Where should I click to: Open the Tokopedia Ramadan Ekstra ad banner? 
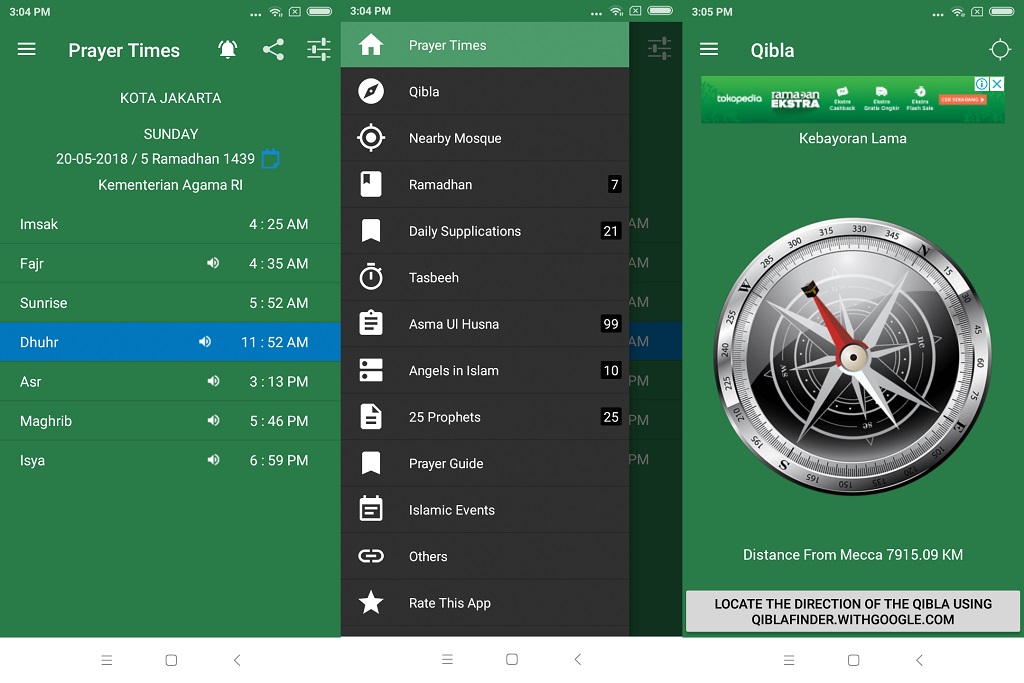pyautogui.click(x=853, y=99)
